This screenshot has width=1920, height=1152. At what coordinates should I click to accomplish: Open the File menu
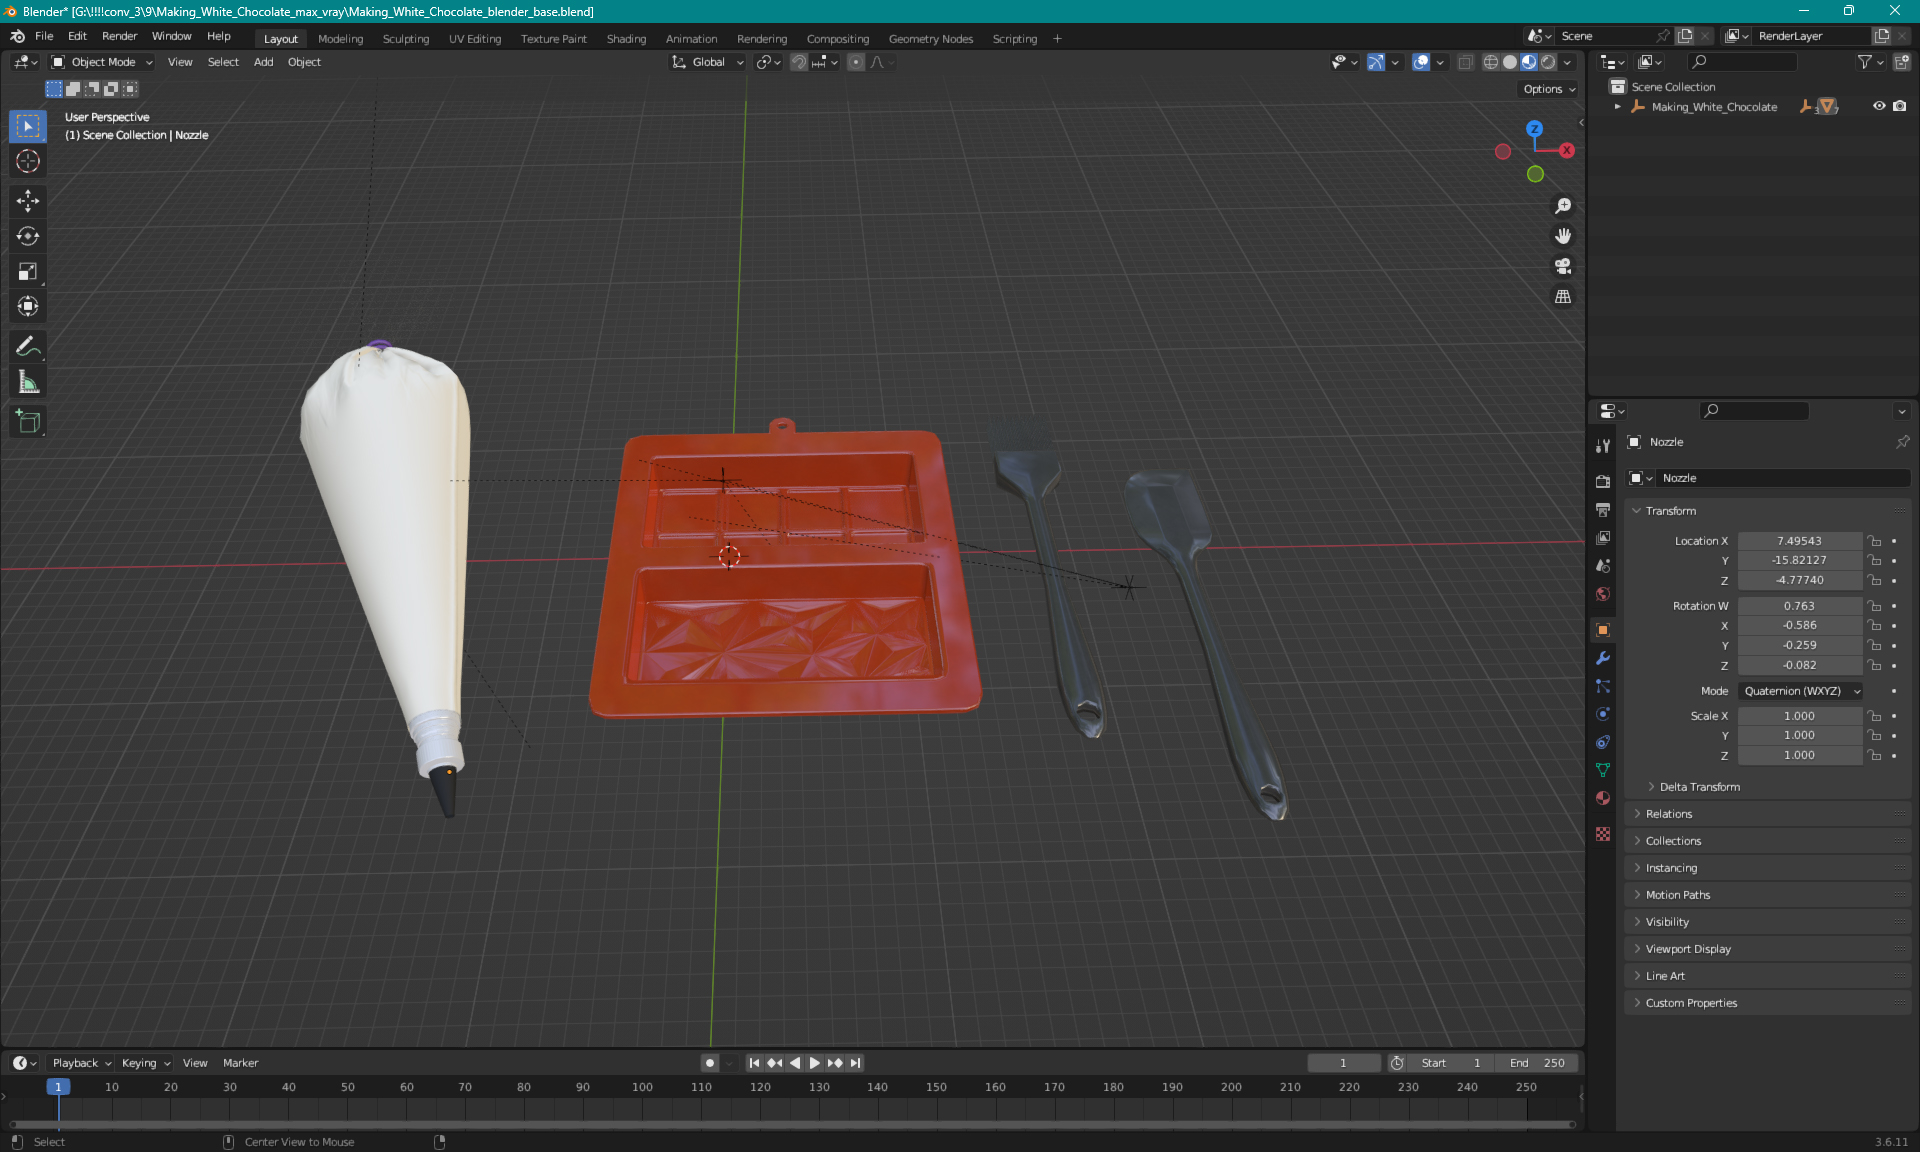tap(44, 36)
